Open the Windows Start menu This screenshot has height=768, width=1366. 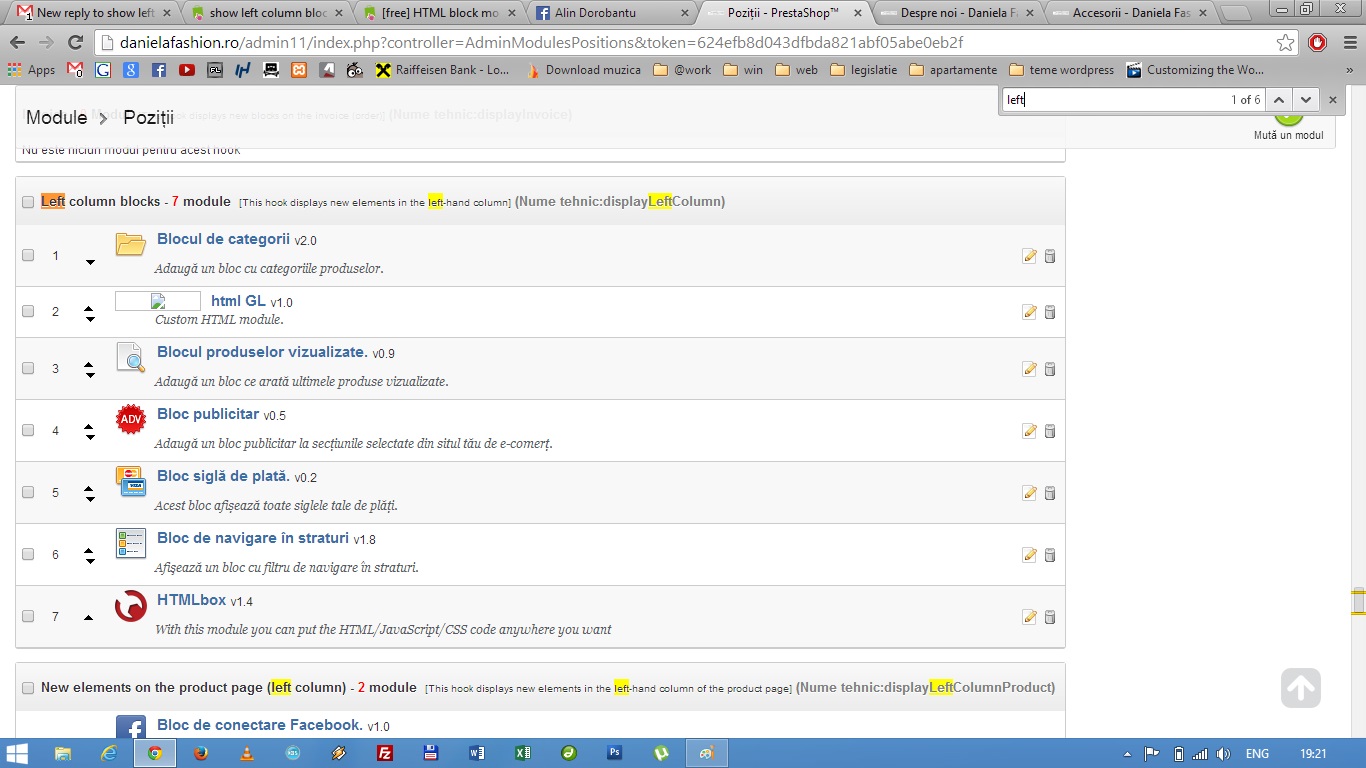click(17, 753)
